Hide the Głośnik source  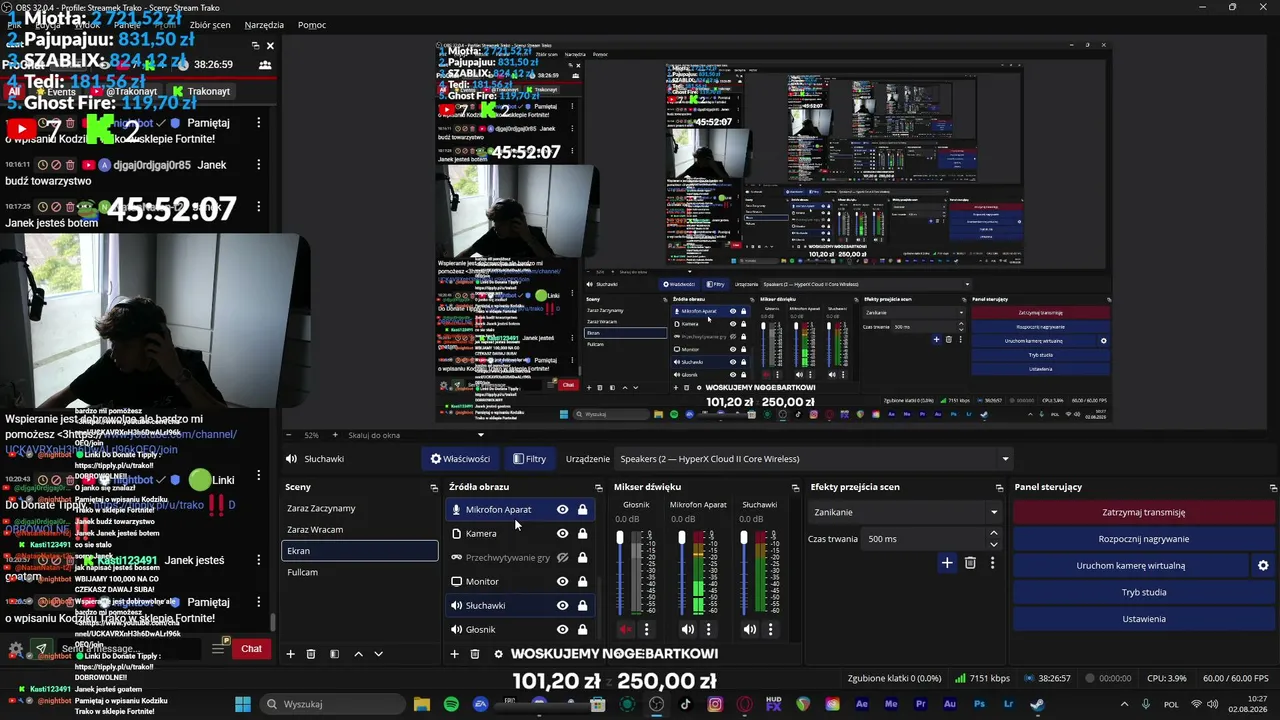pyautogui.click(x=562, y=630)
